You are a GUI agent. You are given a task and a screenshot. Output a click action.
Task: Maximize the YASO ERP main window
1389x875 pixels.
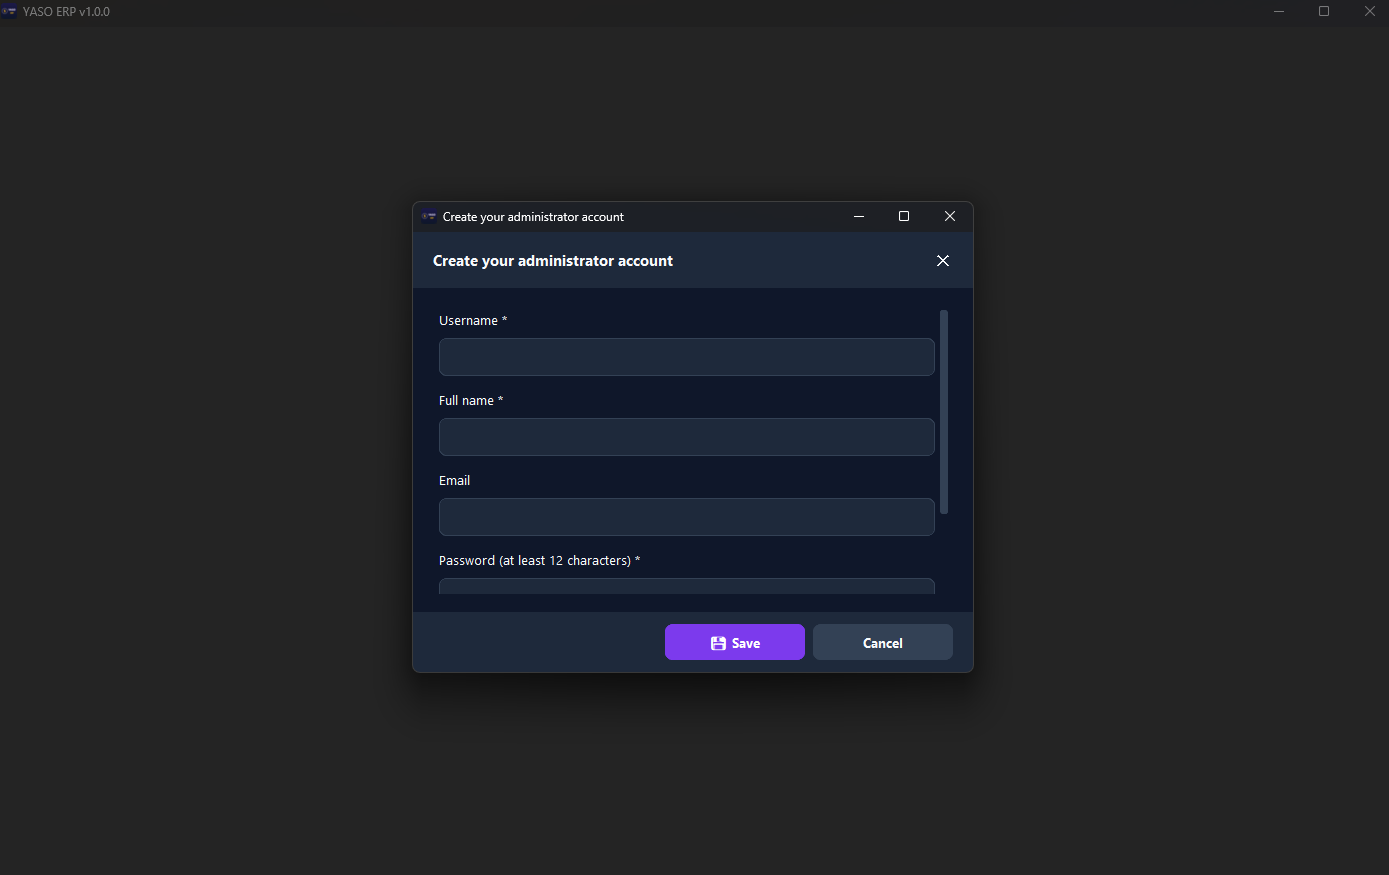point(1324,12)
